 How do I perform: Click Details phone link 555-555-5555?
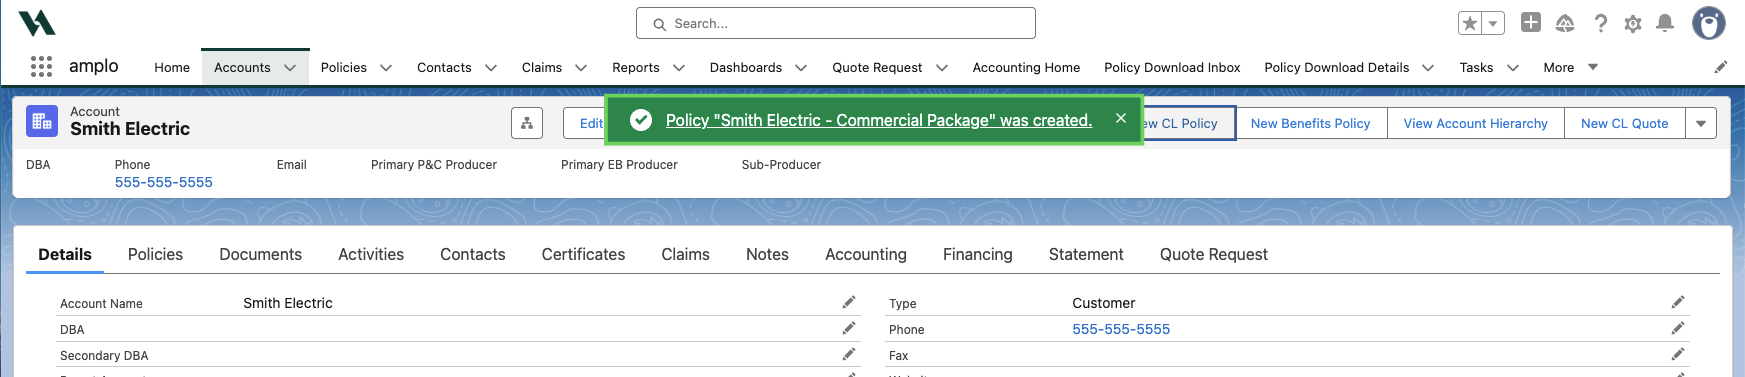pyautogui.click(x=1121, y=329)
